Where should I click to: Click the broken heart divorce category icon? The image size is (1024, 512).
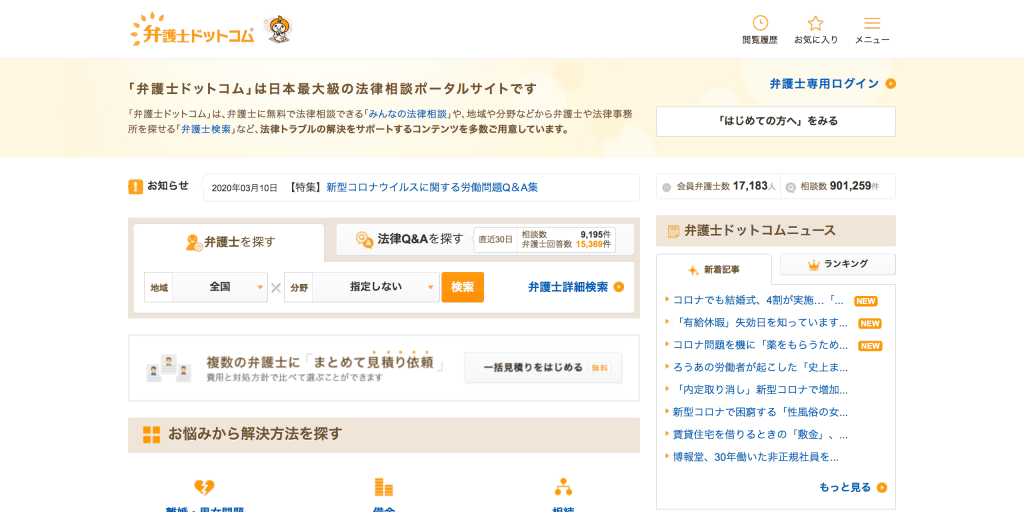(x=204, y=487)
